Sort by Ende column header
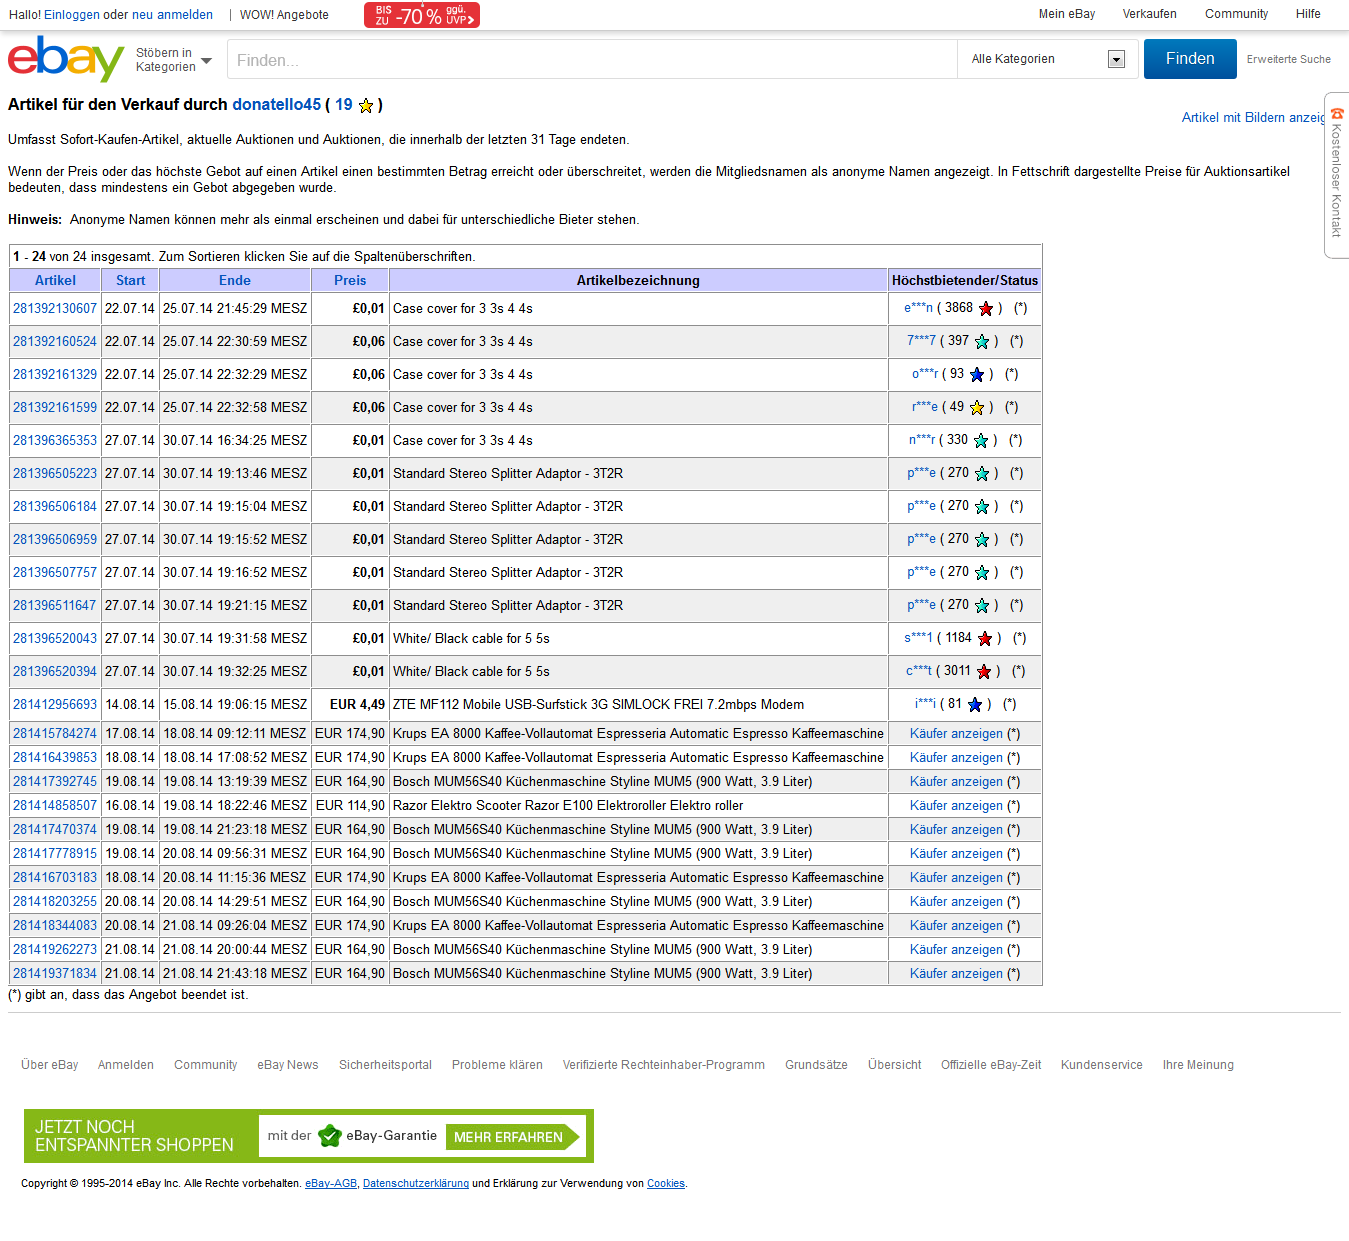 [235, 281]
